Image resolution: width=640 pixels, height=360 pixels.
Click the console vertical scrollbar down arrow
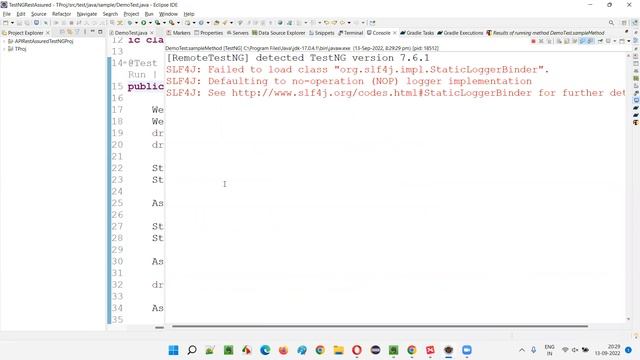[x=629, y=319]
